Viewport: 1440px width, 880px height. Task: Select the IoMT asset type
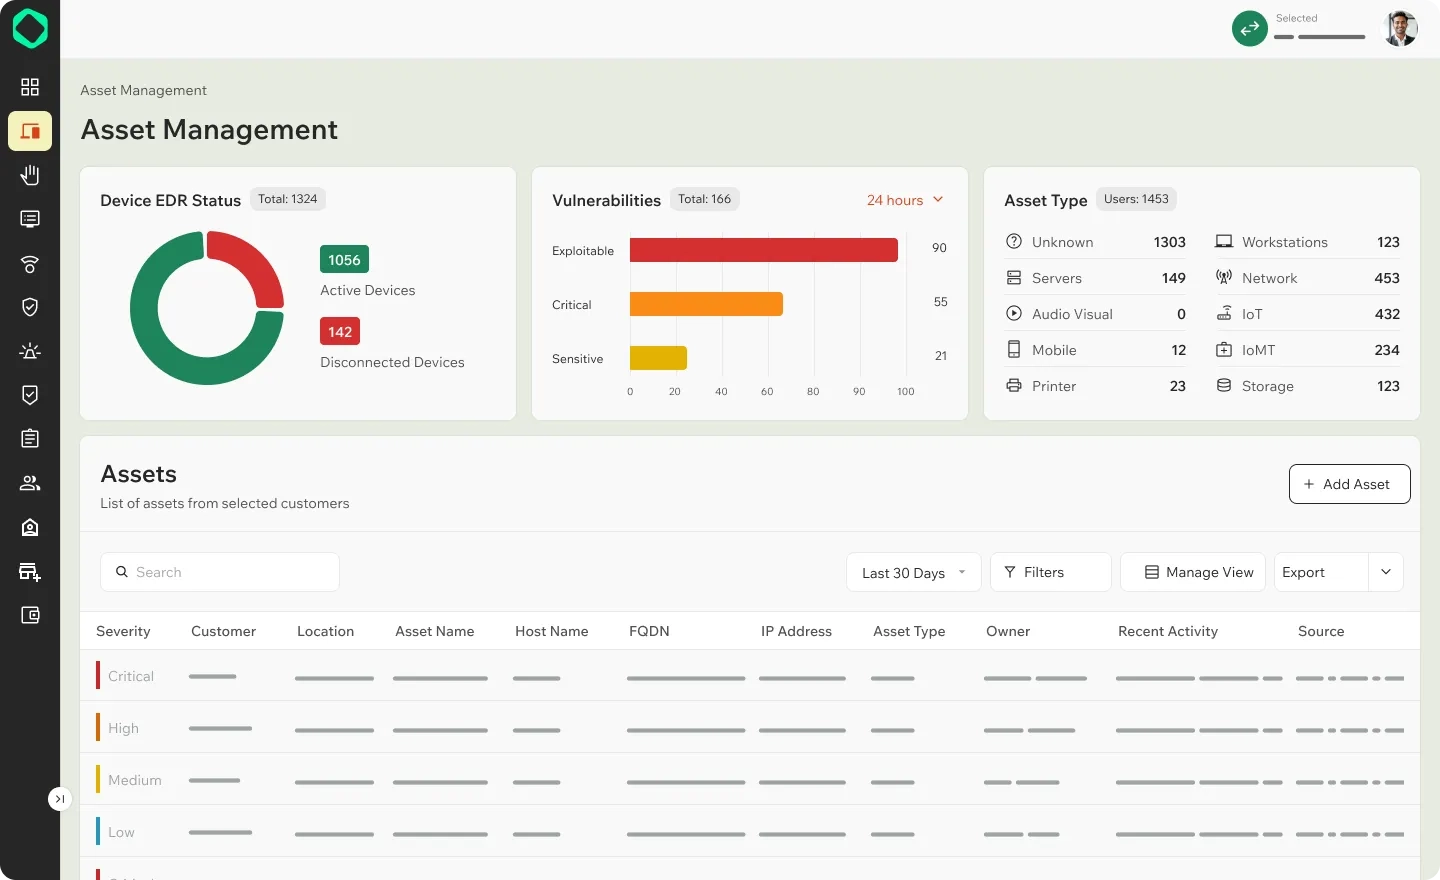[x=1307, y=350]
